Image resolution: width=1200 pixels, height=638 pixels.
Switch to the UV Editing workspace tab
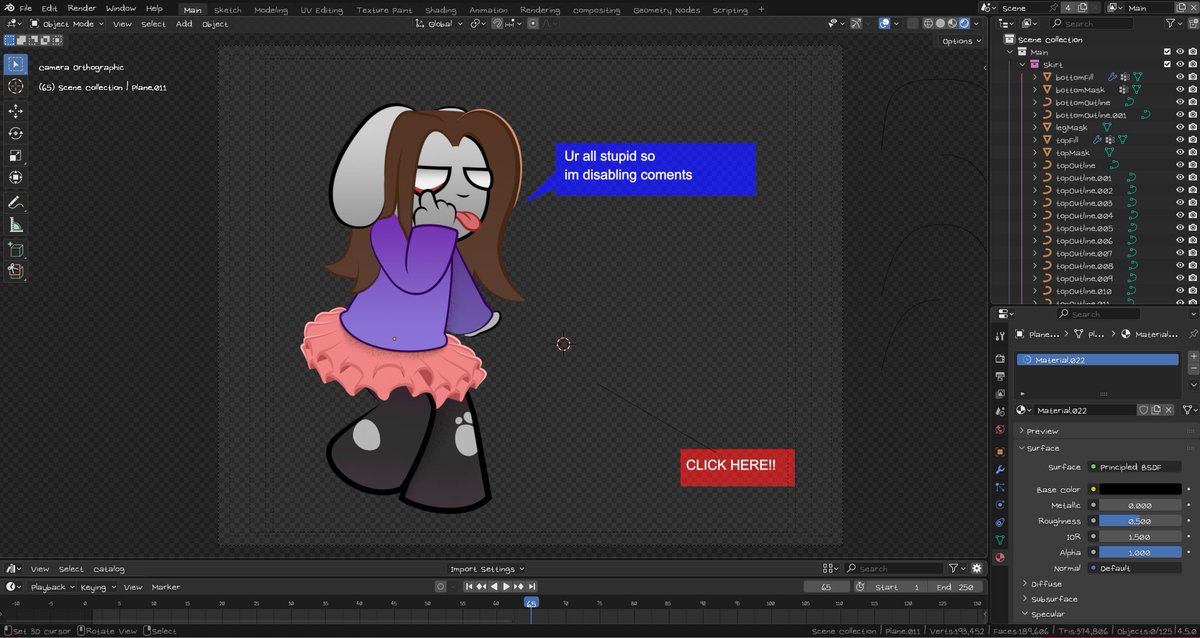(x=321, y=10)
